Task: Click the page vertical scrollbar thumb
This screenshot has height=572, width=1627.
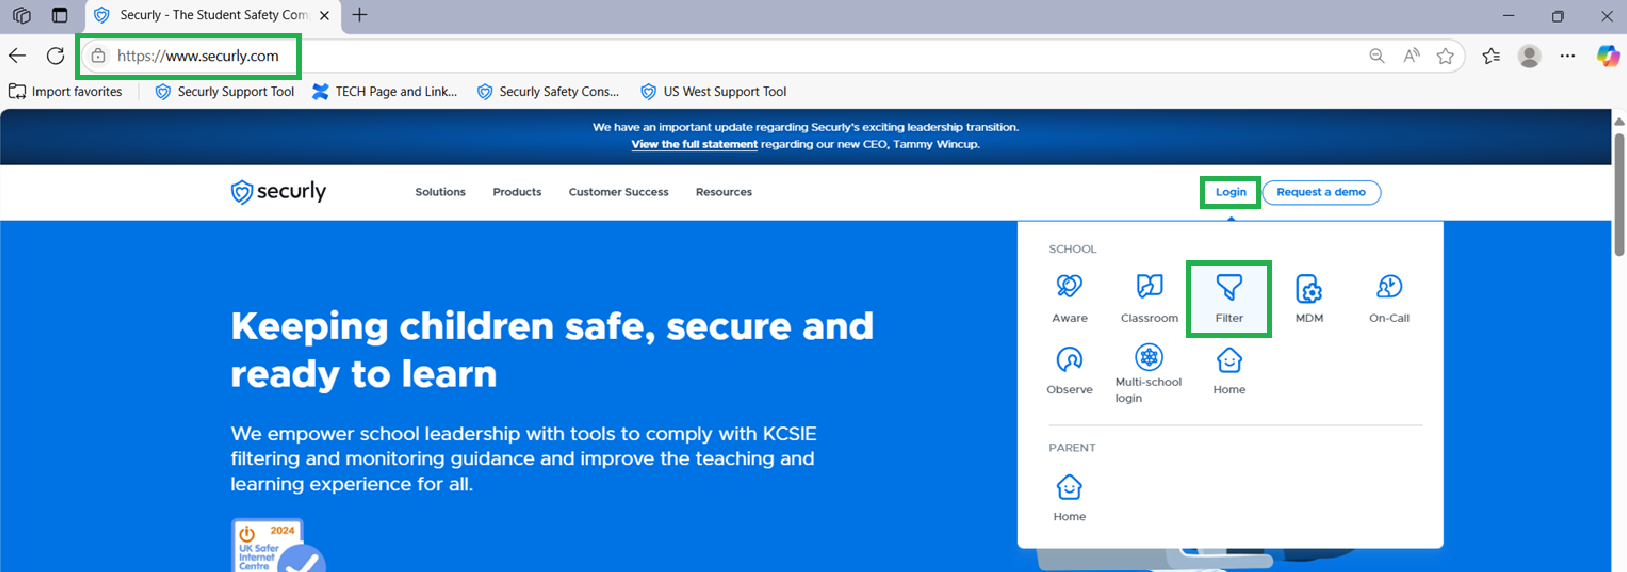Action: (x=1619, y=193)
